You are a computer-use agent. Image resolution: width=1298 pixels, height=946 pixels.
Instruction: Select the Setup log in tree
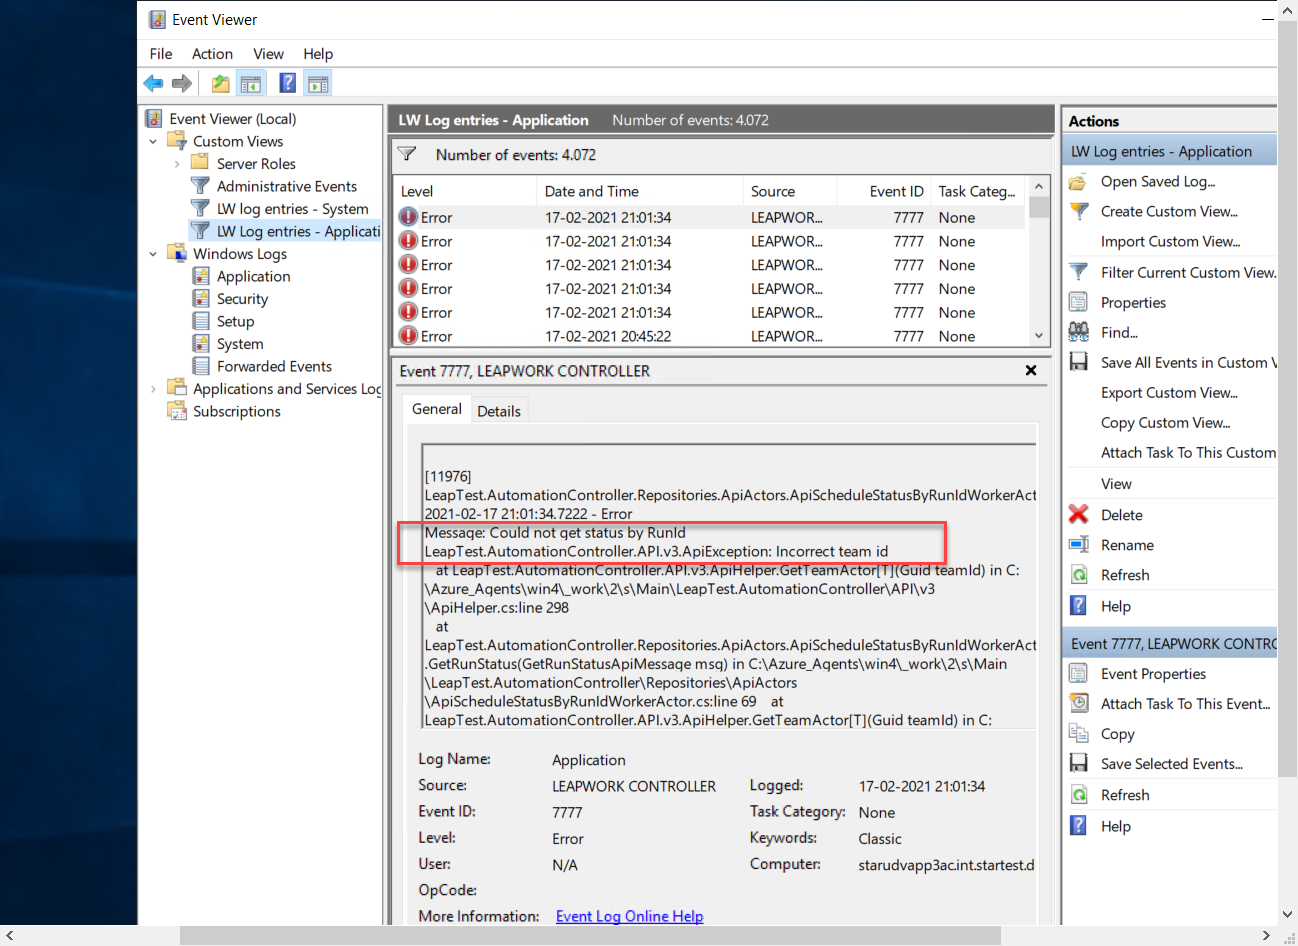(x=235, y=321)
